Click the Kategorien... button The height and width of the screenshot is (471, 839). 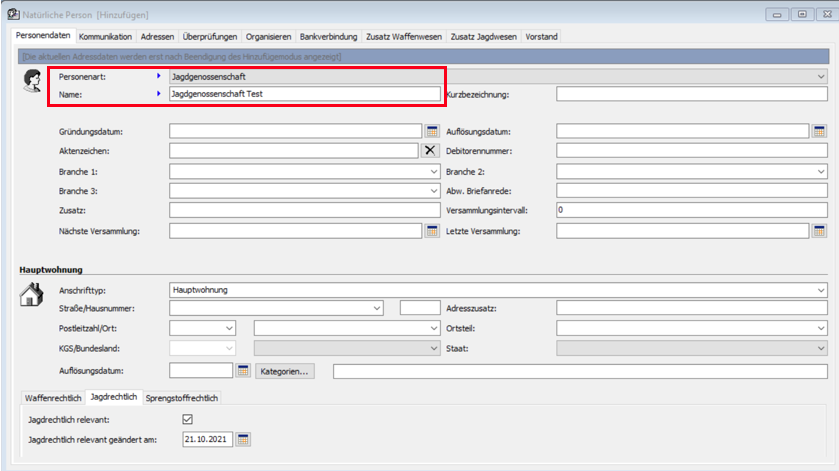pos(286,371)
